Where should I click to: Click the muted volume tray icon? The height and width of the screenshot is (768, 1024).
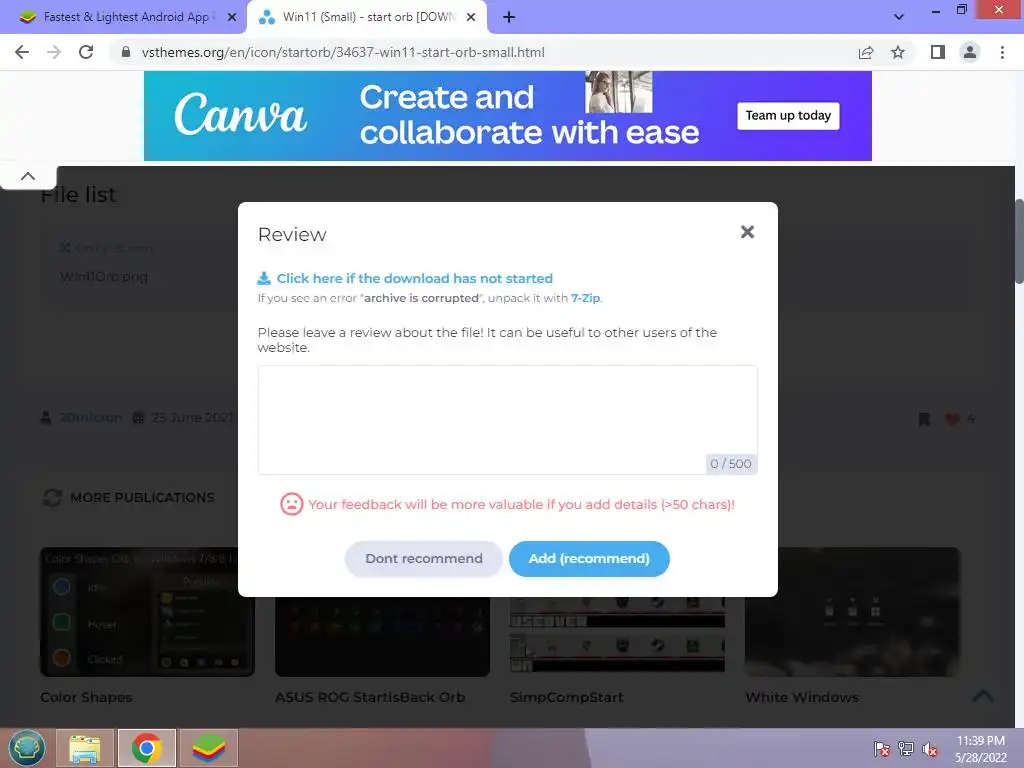tap(930, 749)
